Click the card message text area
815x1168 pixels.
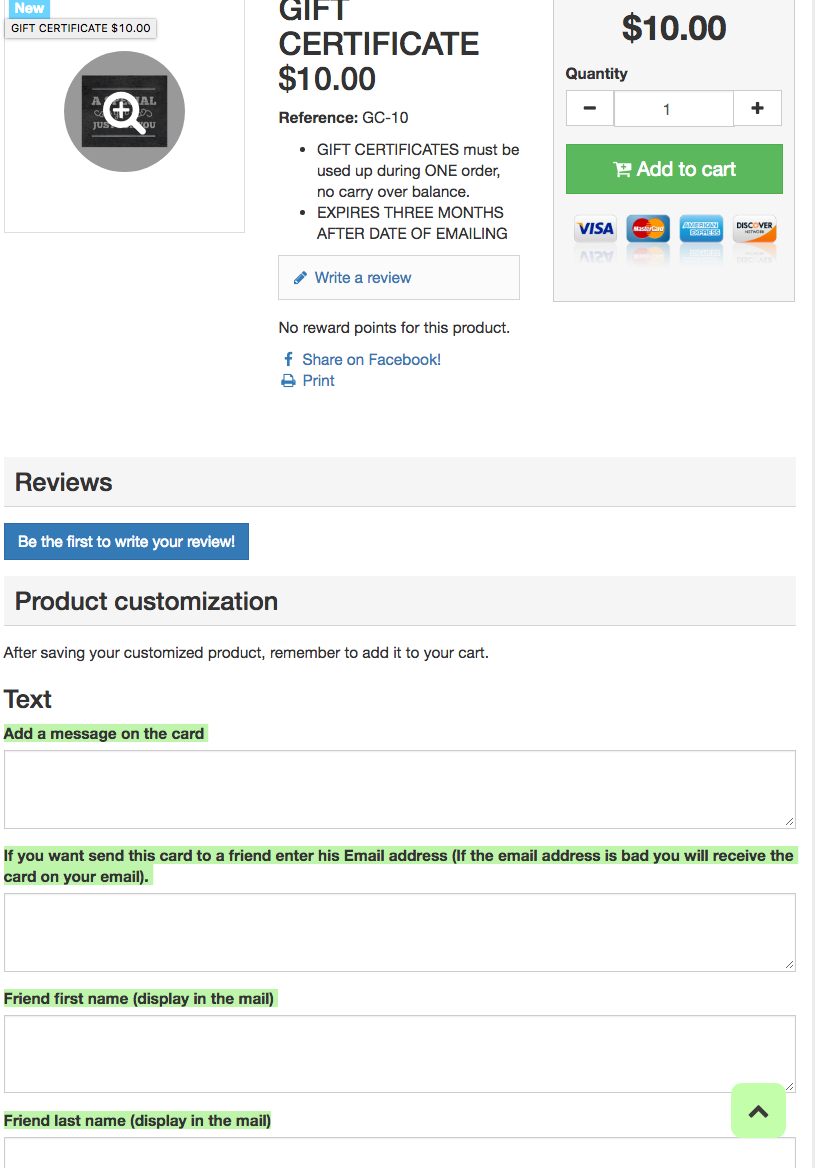coord(399,789)
